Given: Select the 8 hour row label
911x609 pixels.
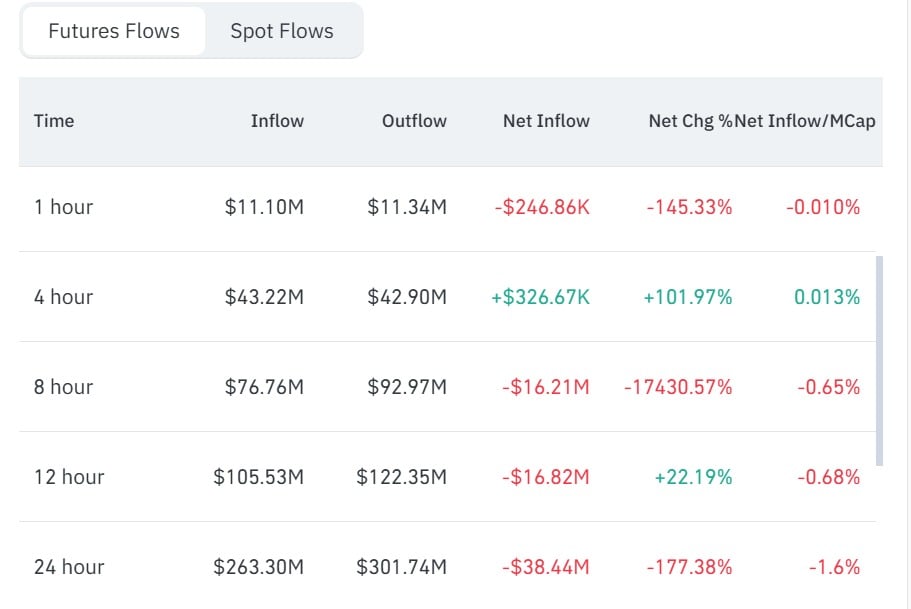Looking at the screenshot, I should 63,387.
